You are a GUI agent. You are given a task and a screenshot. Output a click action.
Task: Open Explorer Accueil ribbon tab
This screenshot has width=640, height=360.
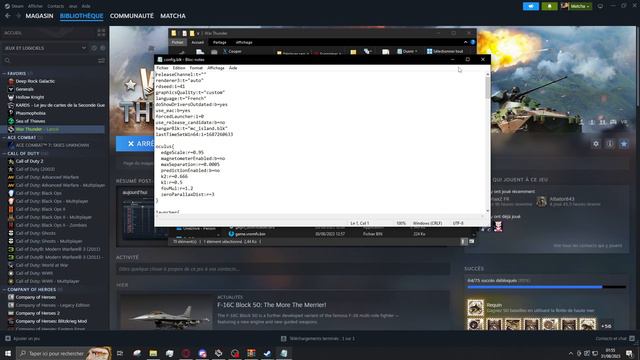198,42
